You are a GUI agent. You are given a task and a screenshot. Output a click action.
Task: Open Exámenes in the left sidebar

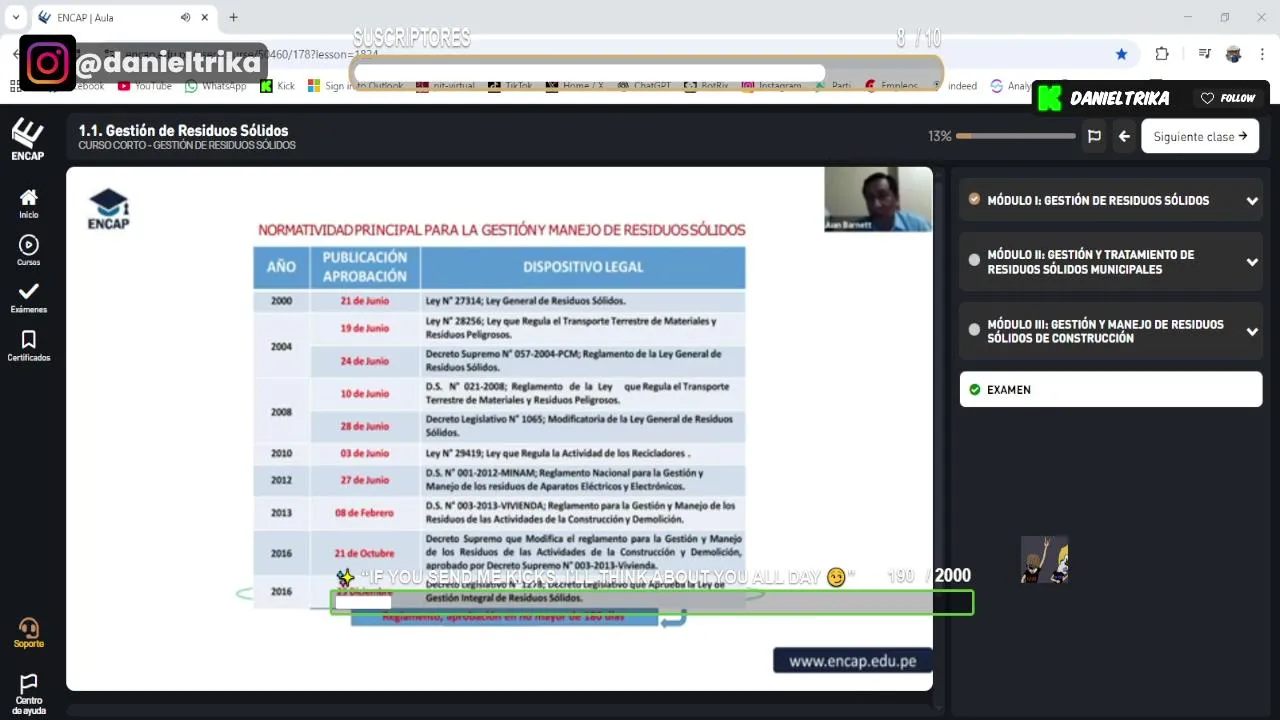coord(28,298)
